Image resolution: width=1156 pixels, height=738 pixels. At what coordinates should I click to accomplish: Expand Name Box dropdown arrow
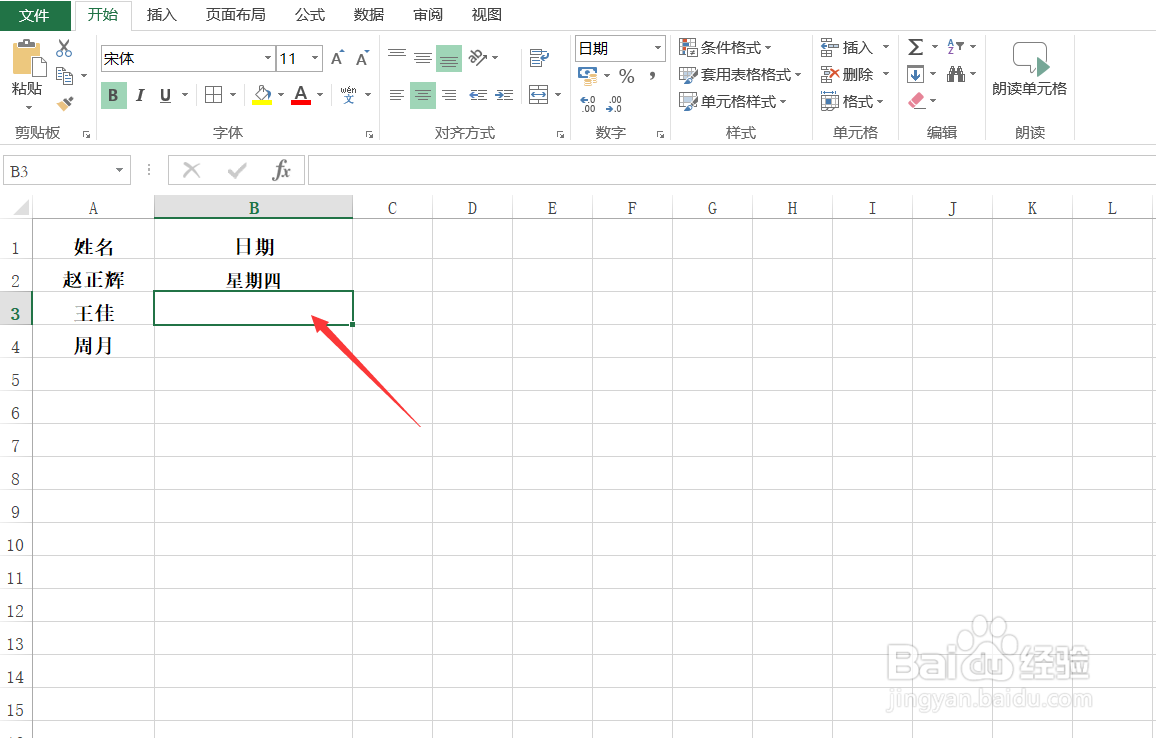coord(119,170)
